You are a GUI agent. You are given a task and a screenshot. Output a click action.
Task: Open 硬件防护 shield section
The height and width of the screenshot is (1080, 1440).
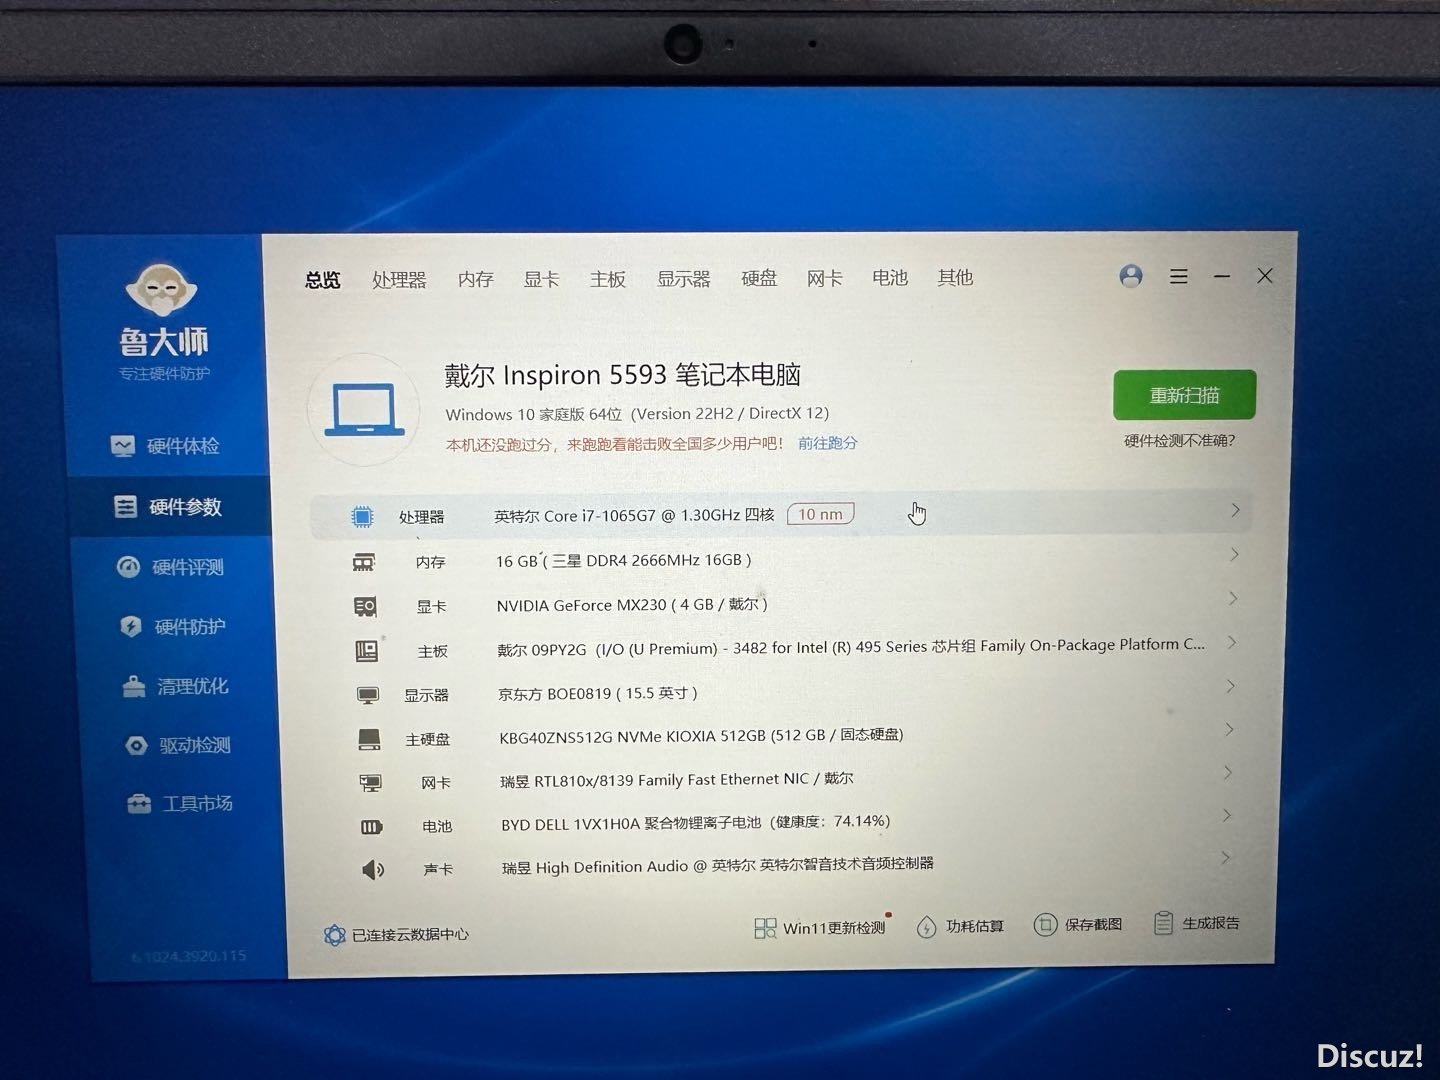172,627
